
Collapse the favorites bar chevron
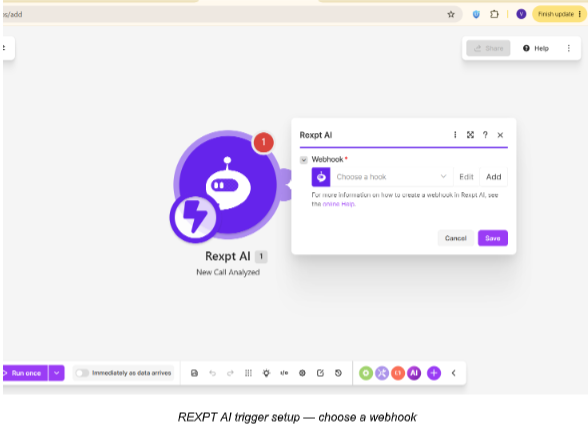click(x=454, y=373)
